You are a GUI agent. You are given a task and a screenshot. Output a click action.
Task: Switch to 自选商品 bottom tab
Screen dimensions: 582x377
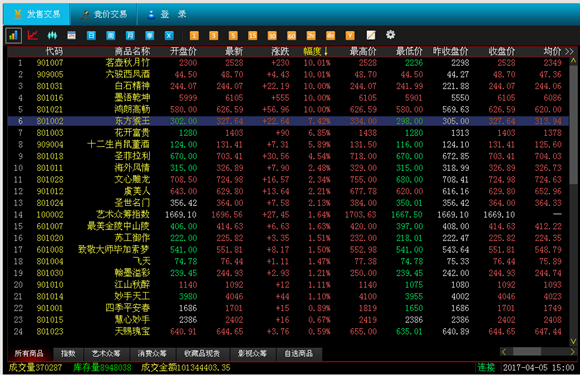pyautogui.click(x=298, y=354)
